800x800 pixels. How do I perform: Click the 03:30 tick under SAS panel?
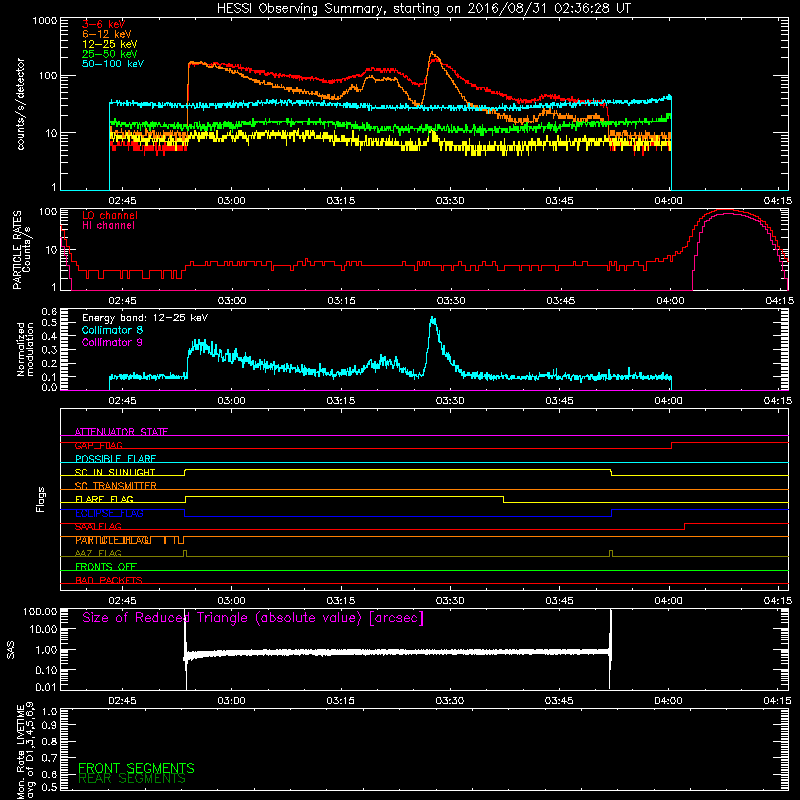450,701
